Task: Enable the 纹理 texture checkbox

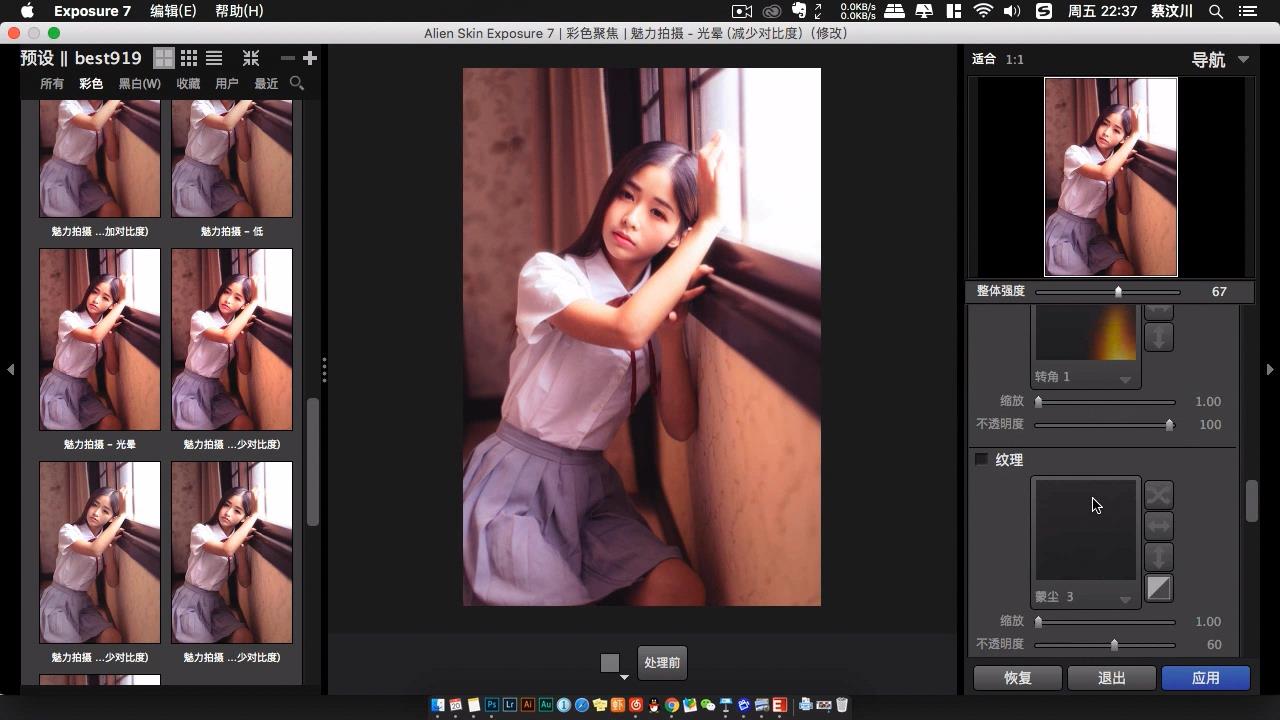Action: pyautogui.click(x=981, y=459)
